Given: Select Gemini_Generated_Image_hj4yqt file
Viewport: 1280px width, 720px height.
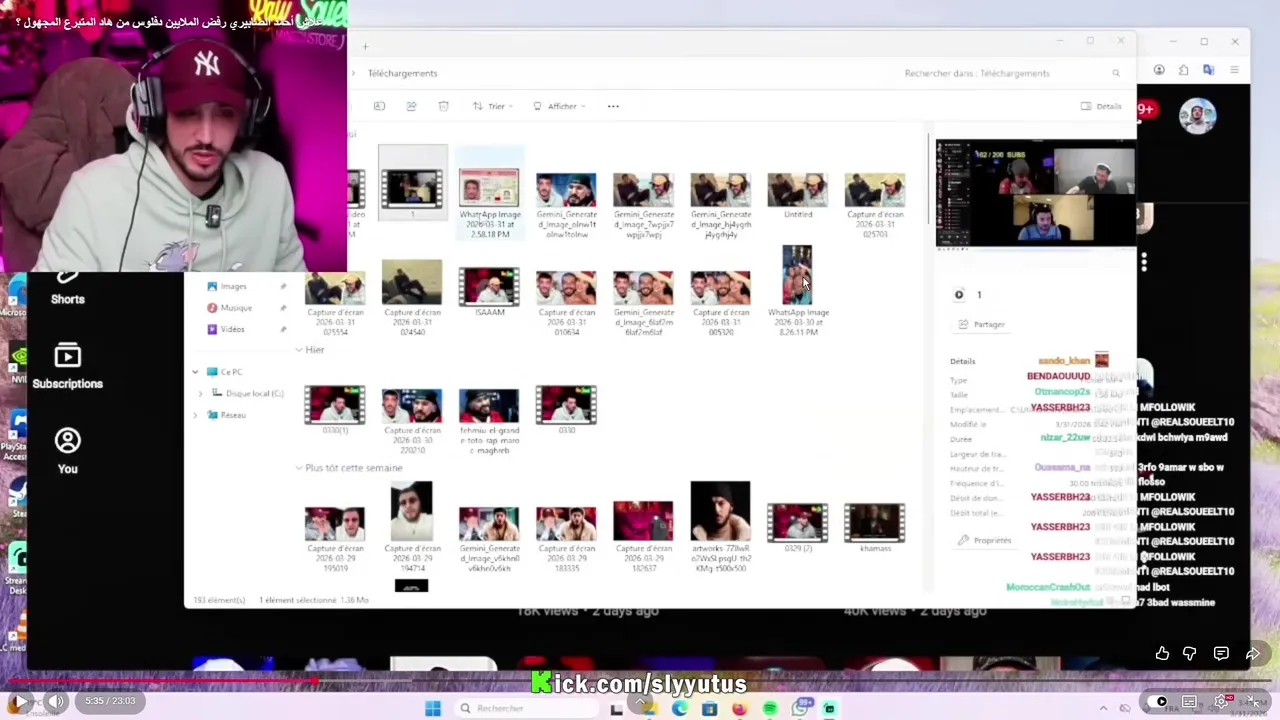Looking at the screenshot, I should pyautogui.click(x=720, y=204).
